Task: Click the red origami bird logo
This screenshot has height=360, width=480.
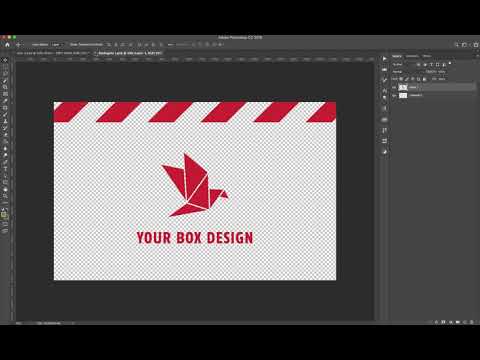Action: click(195, 185)
